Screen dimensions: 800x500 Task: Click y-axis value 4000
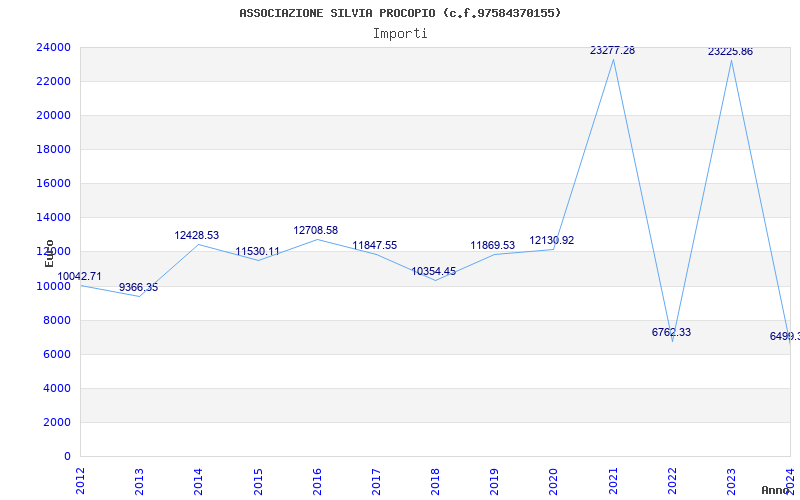(x=56, y=388)
